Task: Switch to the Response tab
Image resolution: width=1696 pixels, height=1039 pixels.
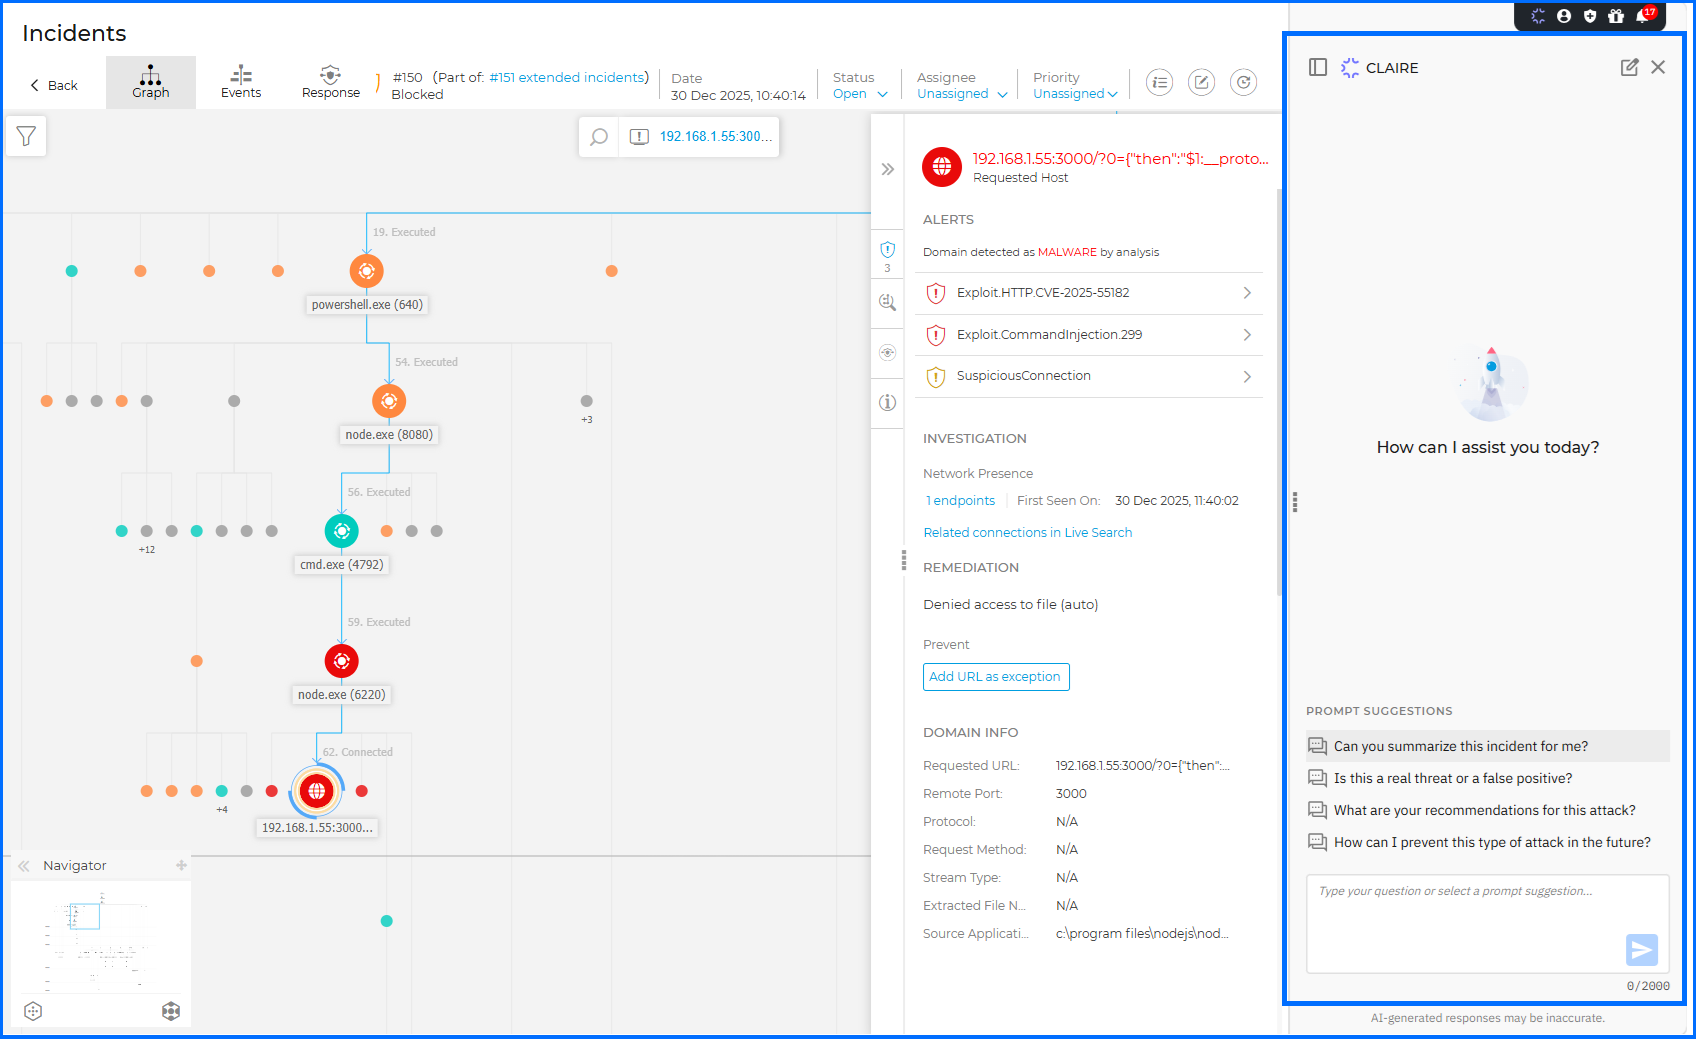Action: click(331, 82)
